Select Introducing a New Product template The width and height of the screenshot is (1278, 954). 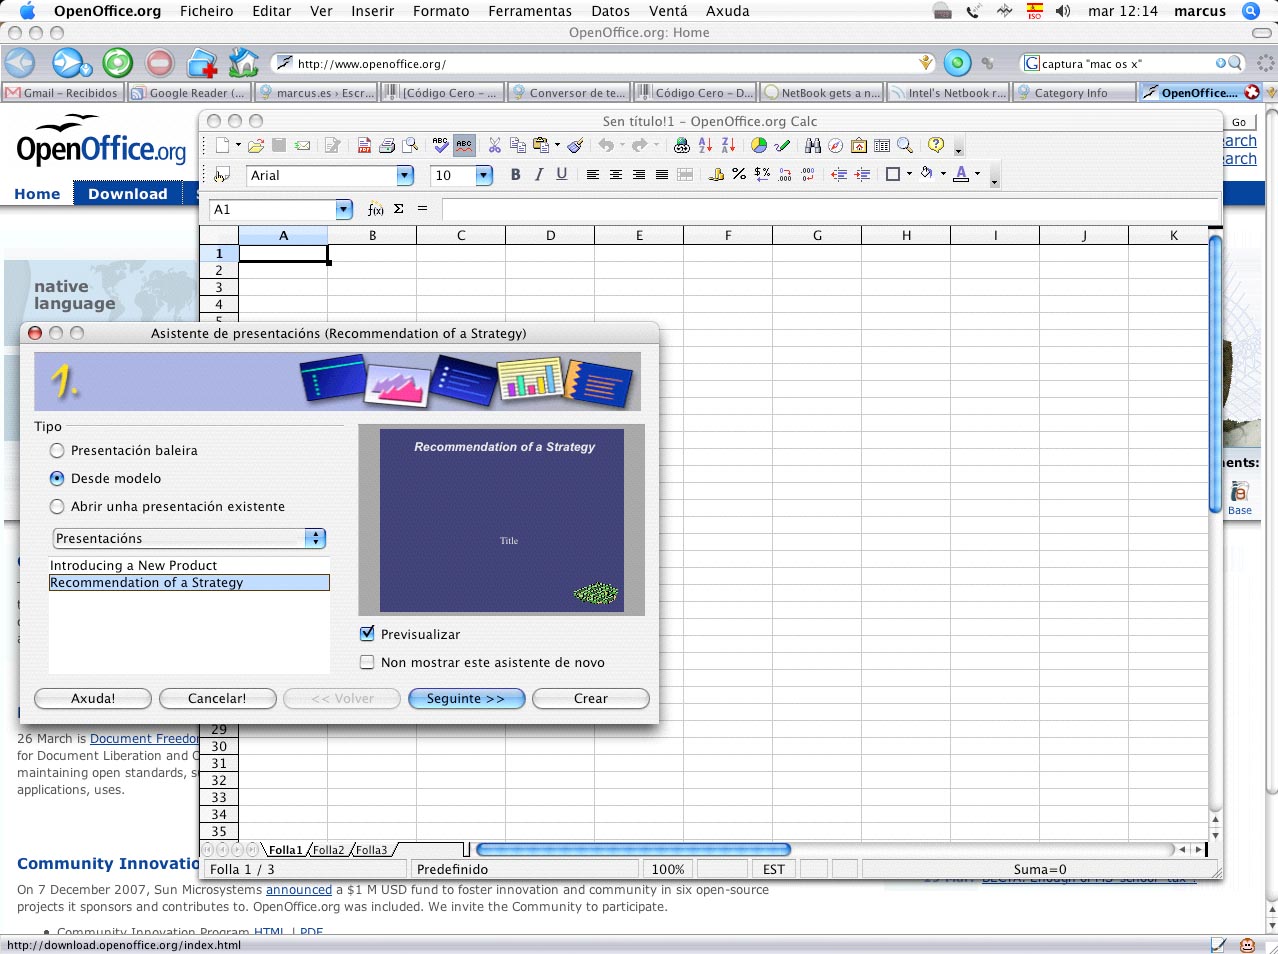(x=189, y=566)
